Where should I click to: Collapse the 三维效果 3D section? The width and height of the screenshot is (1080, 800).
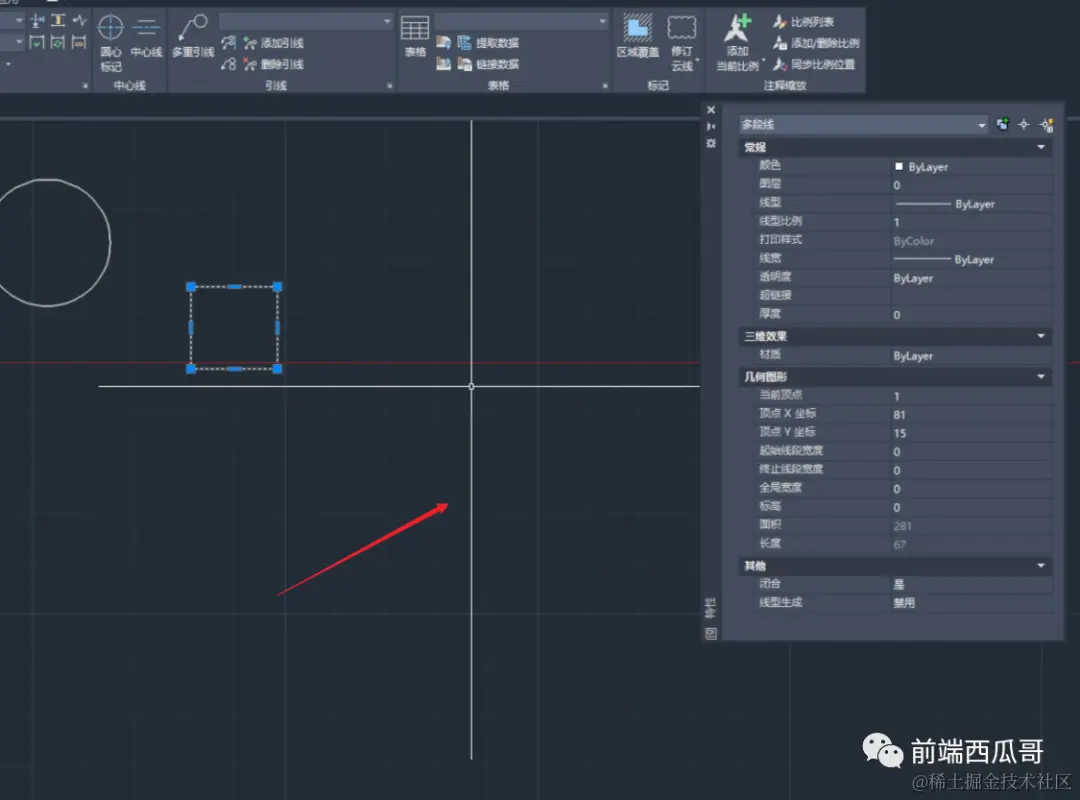tap(1041, 336)
